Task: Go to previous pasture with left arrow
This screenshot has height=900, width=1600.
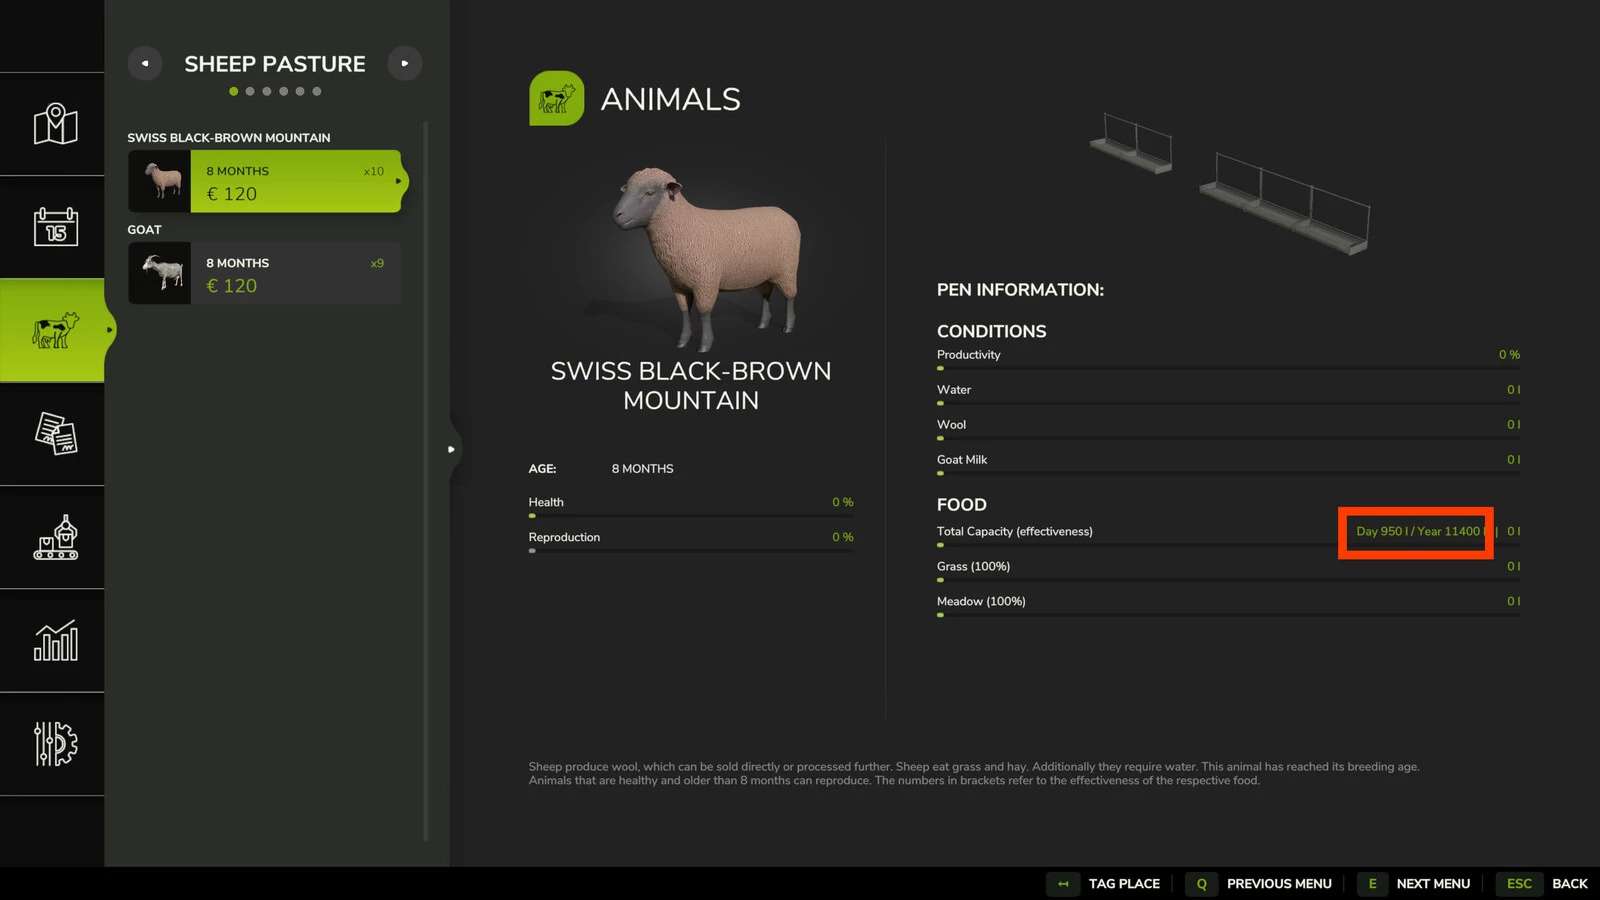Action: pyautogui.click(x=145, y=63)
